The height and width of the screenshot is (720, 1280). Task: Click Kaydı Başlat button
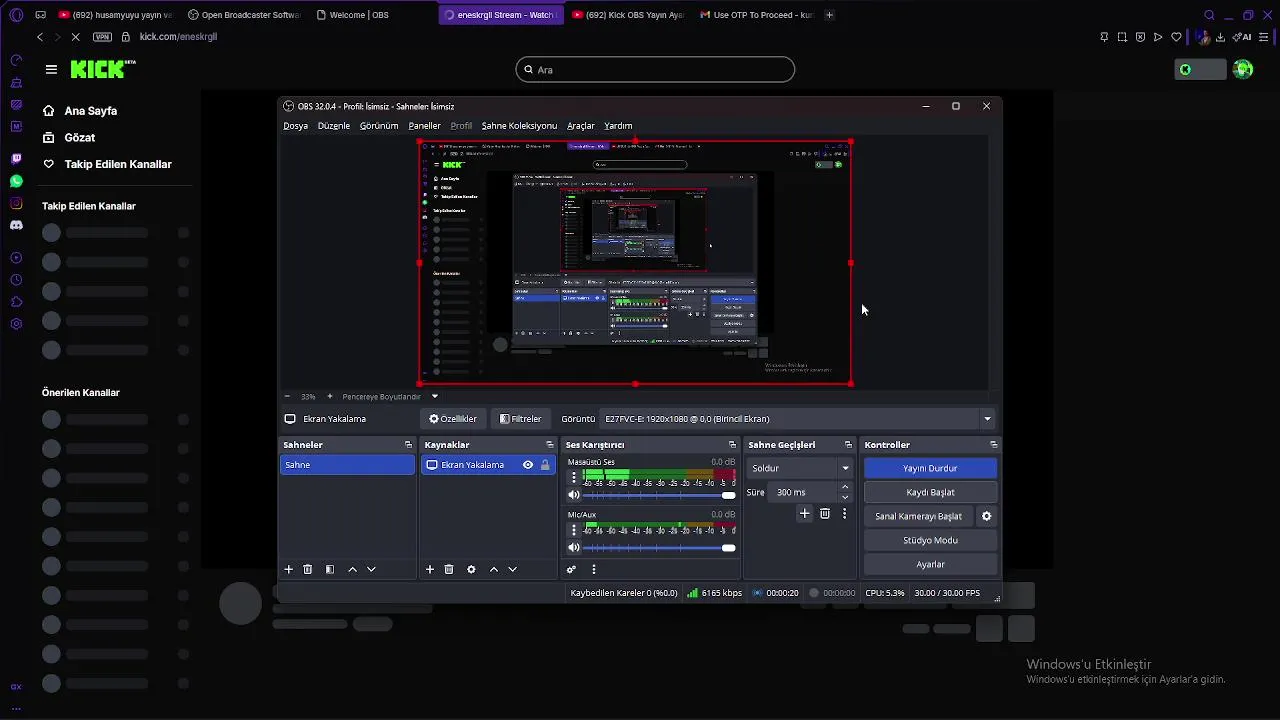pyautogui.click(x=930, y=492)
